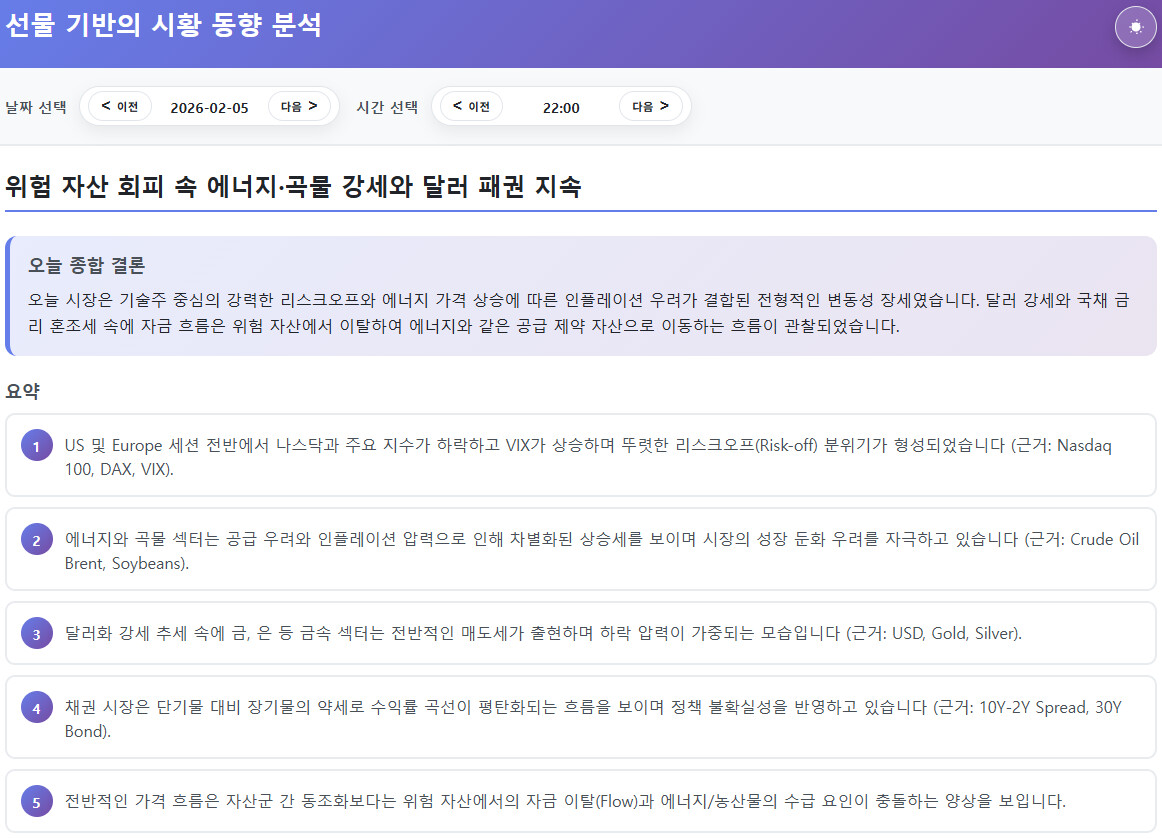Click numbered badge 1 in summary list
The image size is (1162, 839).
tap(36, 445)
